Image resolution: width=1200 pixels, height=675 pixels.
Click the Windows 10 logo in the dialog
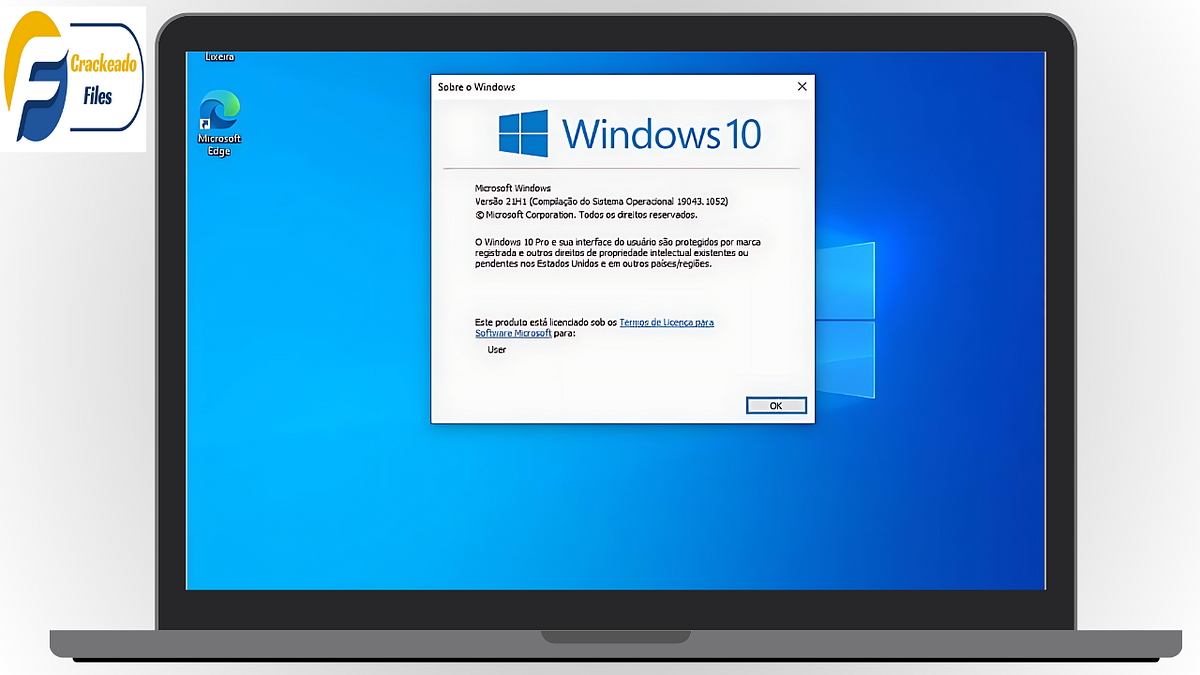click(x=631, y=133)
